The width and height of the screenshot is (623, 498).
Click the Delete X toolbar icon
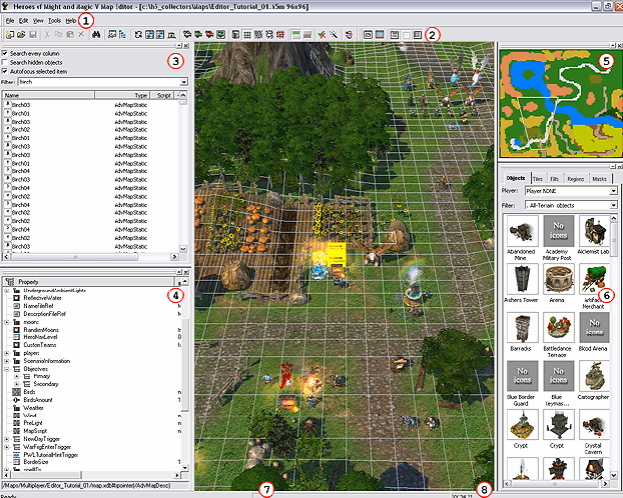tap(81, 35)
